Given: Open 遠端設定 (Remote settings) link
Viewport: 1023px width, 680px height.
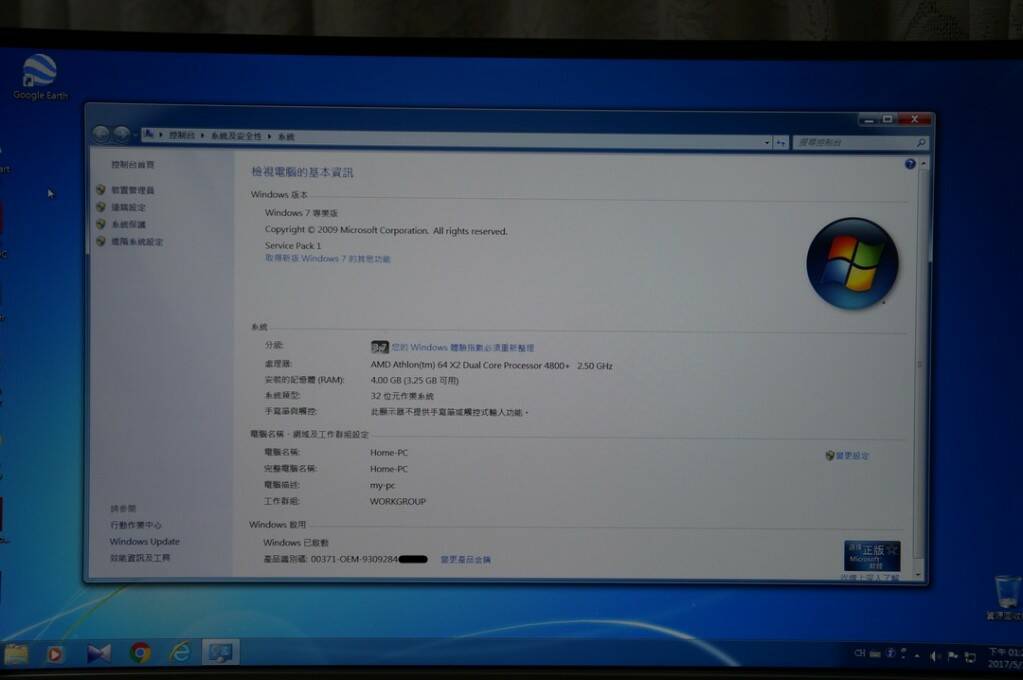Looking at the screenshot, I should point(128,208).
